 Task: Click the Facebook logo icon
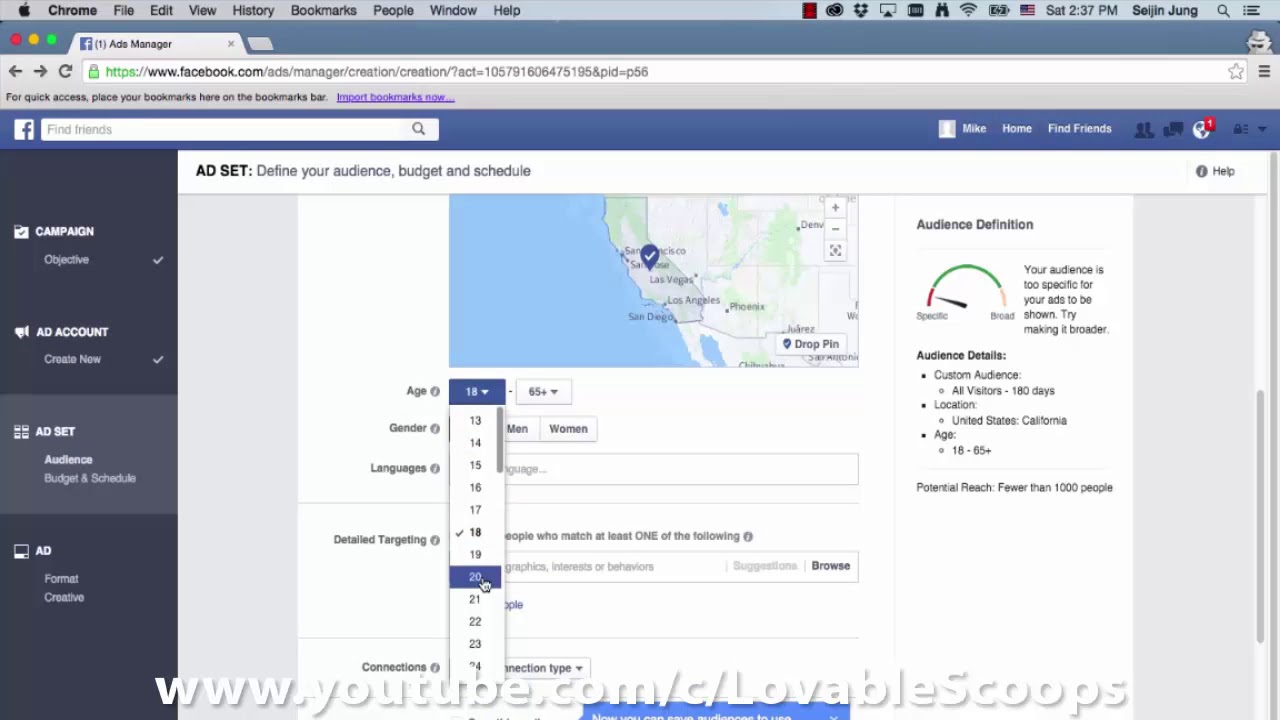point(24,129)
